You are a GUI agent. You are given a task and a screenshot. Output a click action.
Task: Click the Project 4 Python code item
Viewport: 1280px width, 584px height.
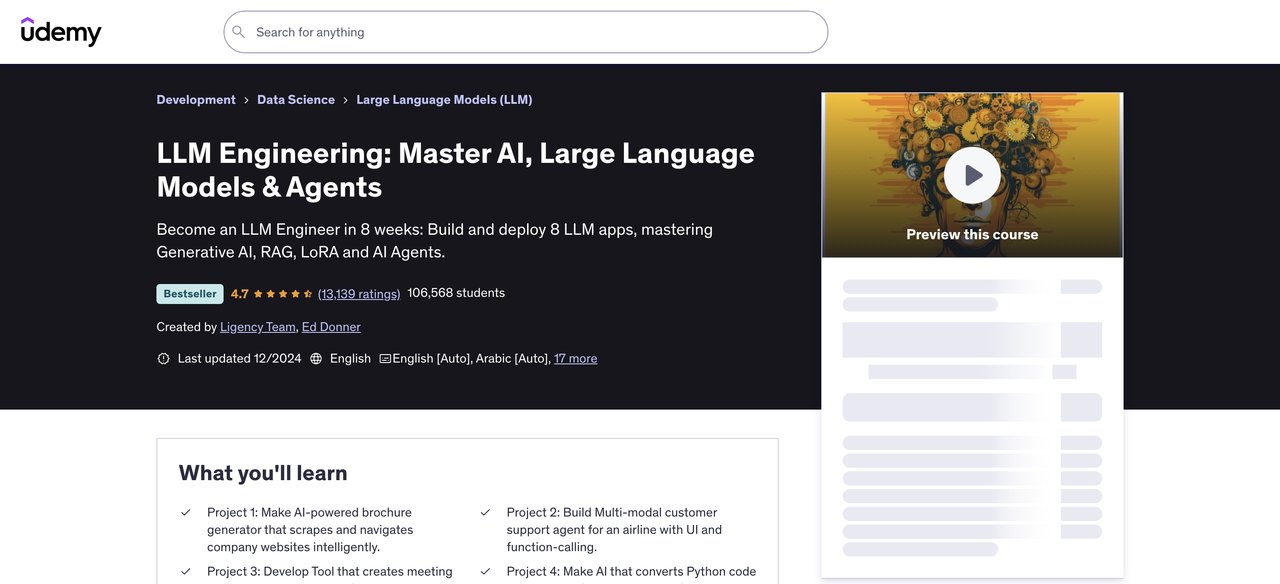[x=631, y=572]
